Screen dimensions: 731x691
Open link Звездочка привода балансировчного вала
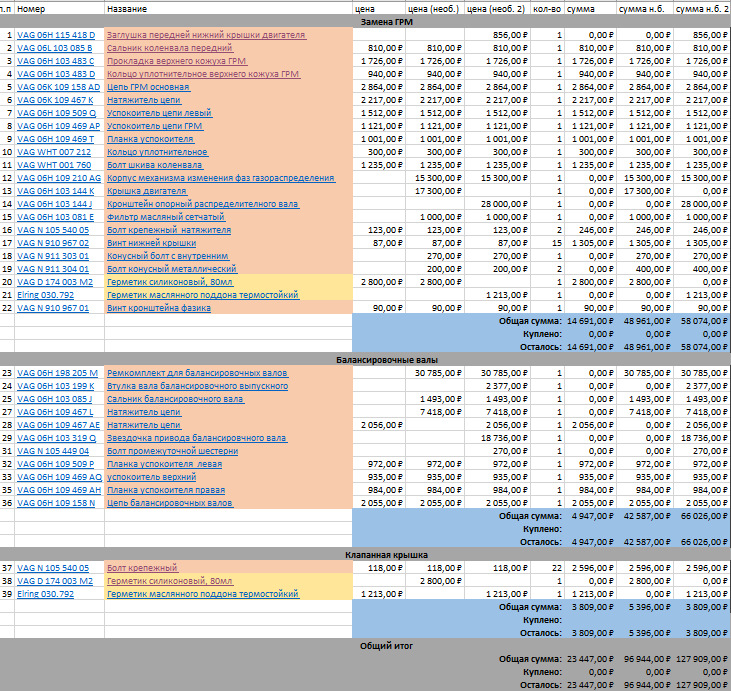click(197, 438)
